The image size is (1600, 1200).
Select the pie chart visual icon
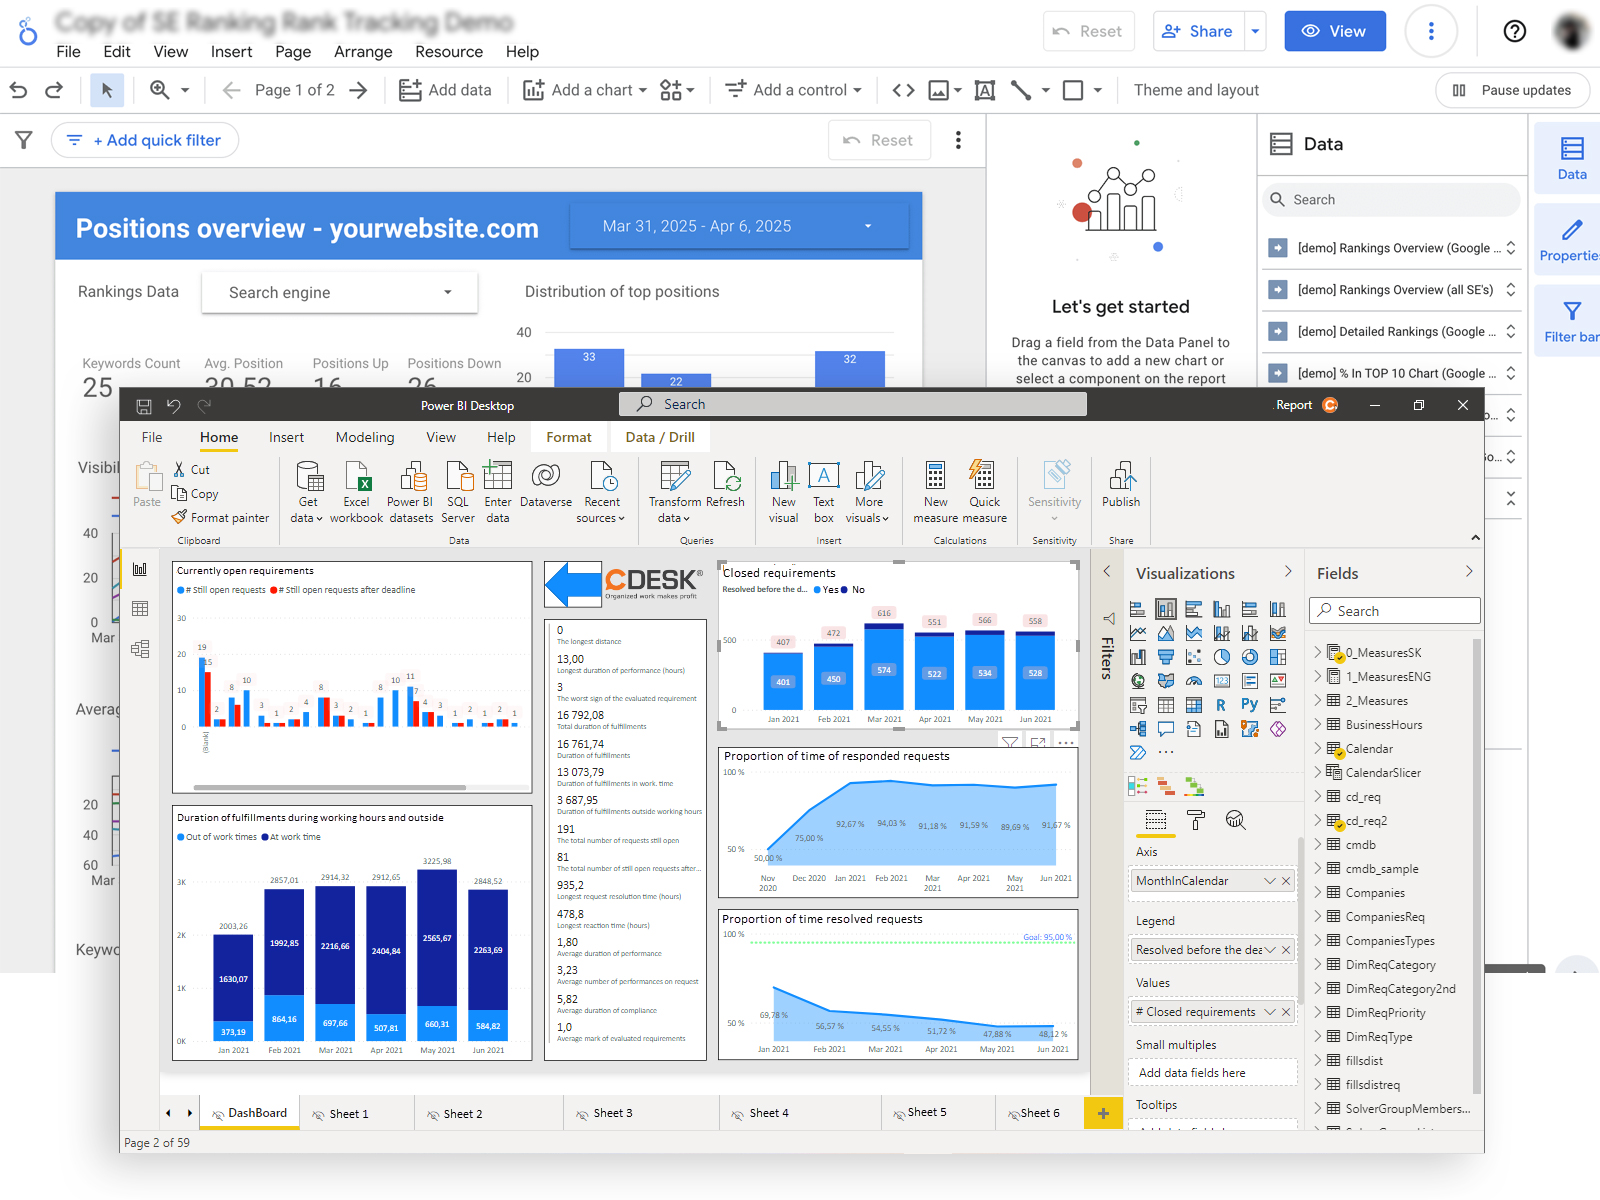tap(1222, 657)
